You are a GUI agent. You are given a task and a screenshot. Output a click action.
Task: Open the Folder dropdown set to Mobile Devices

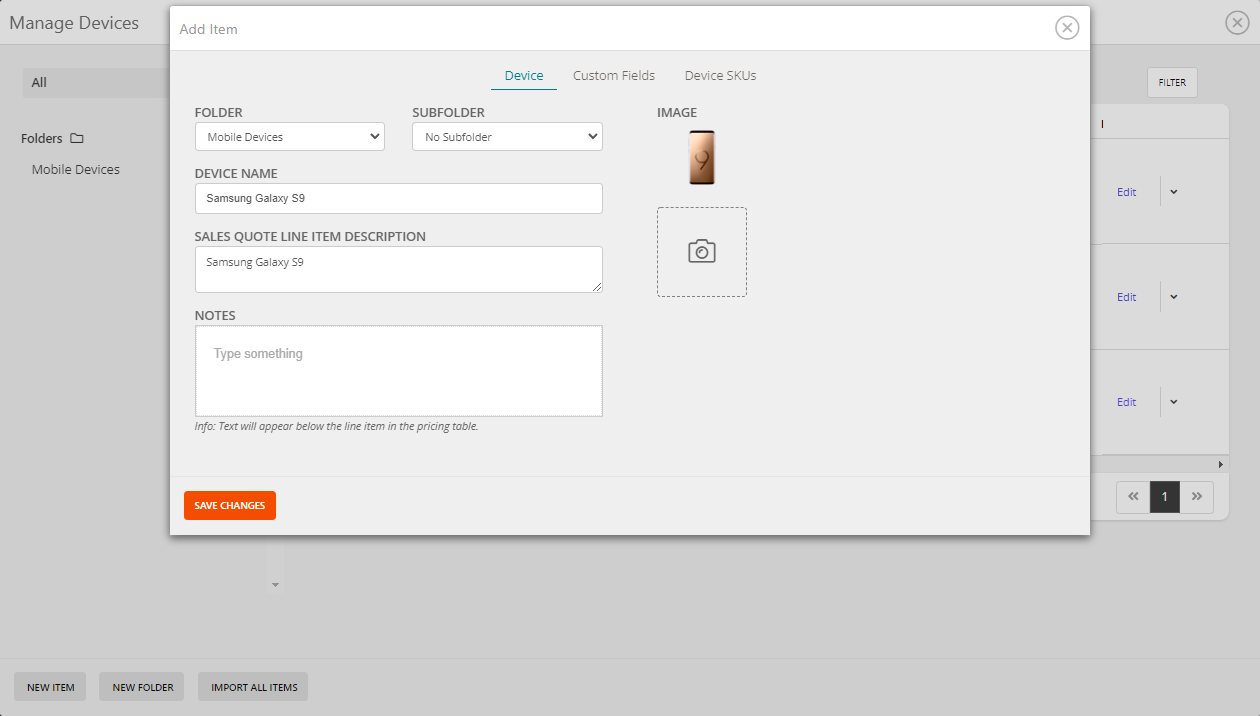click(289, 136)
